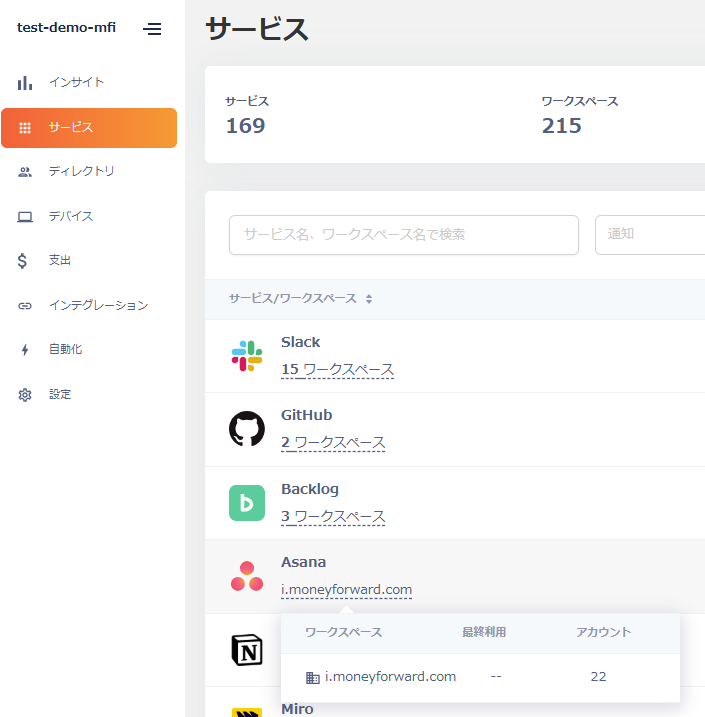Image resolution: width=705 pixels, height=717 pixels.
Task: Expand GitHub 2 ワークスペース link
Action: click(333, 443)
